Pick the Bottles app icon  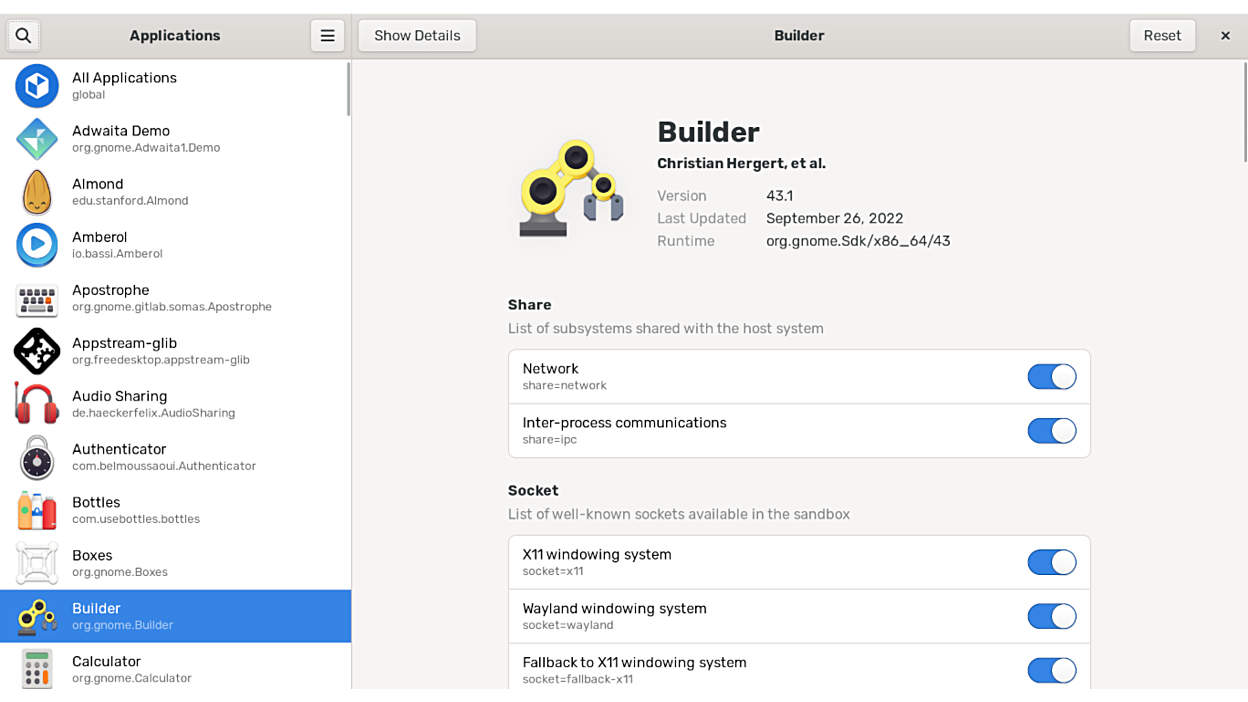[x=37, y=510]
